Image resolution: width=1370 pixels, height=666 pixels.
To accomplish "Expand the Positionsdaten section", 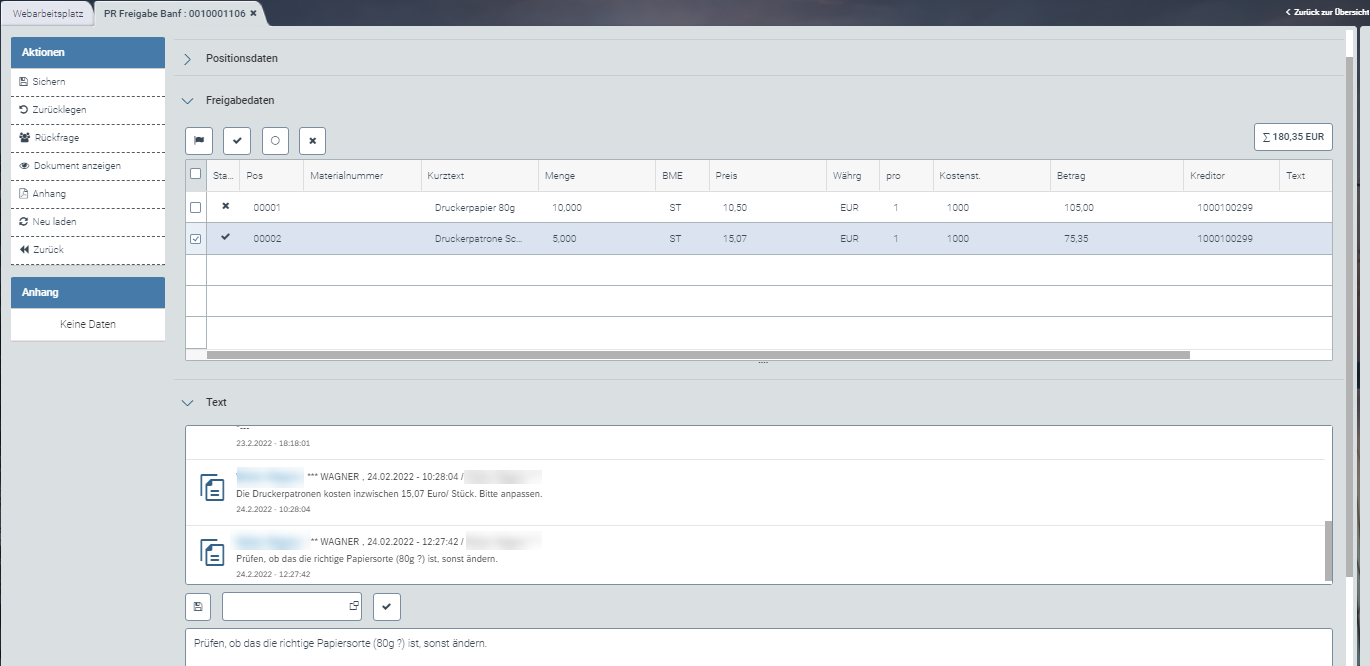I will click(x=187, y=59).
